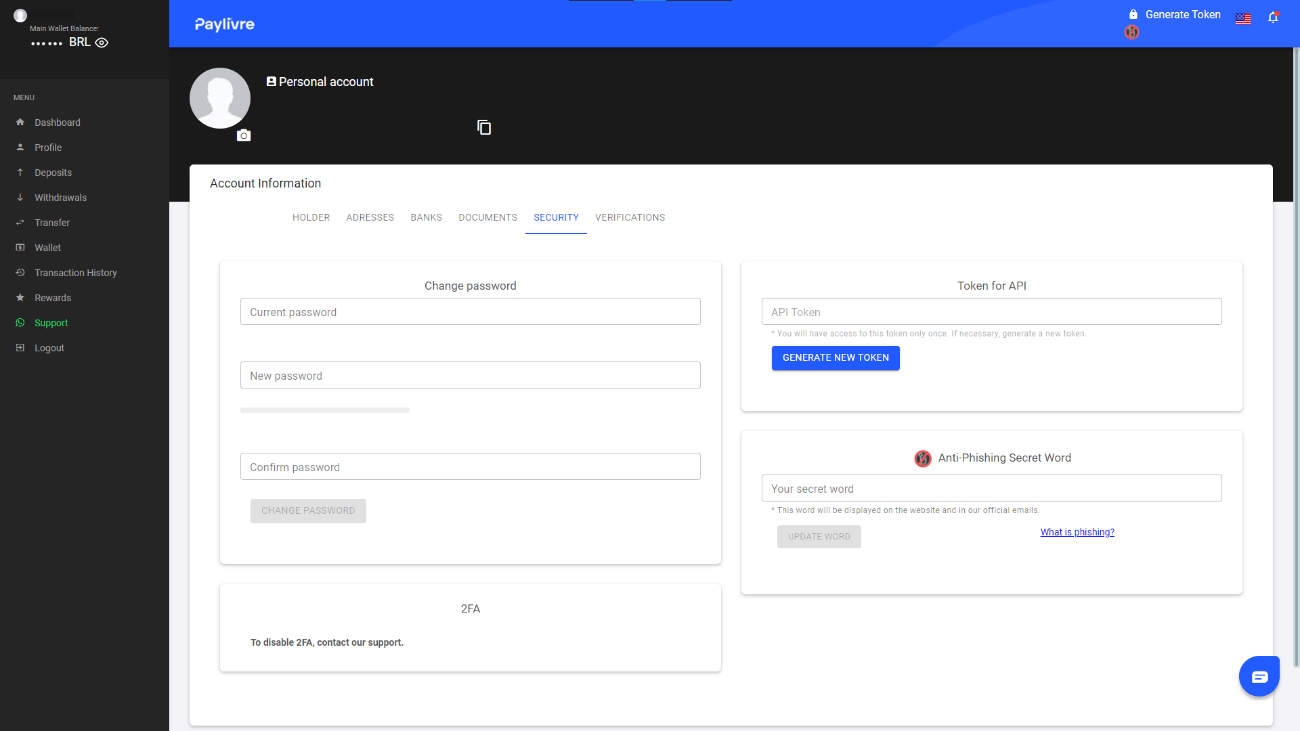Screen dimensions: 1300x731
Task: Click the password strength indicator bar
Action: [x=324, y=409]
